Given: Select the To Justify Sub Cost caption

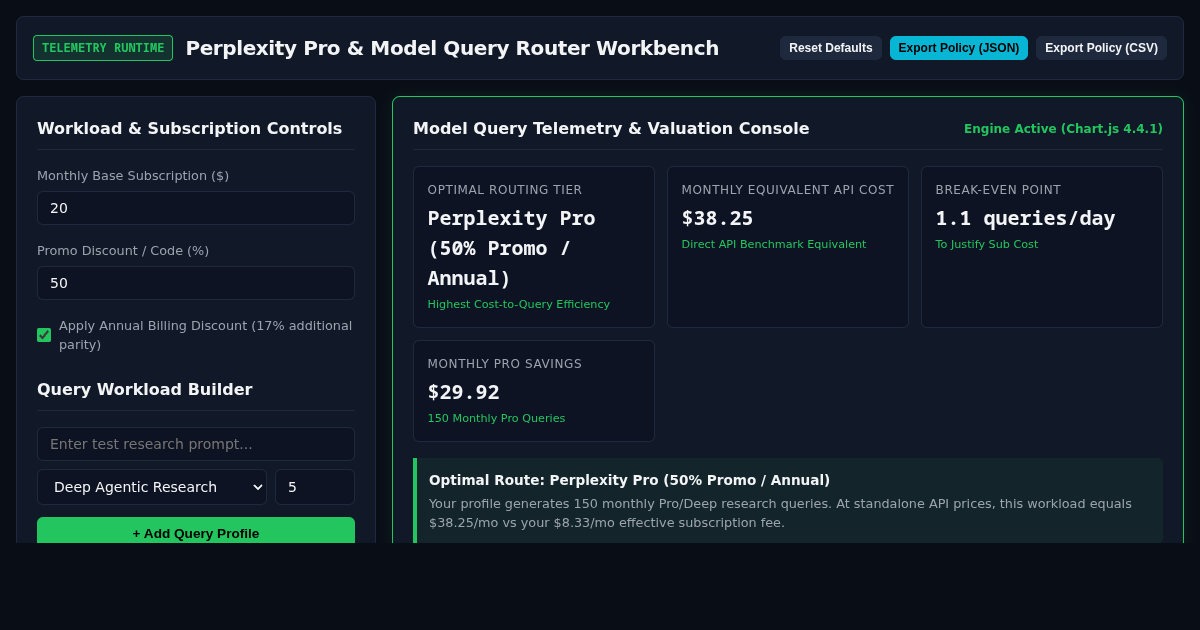Looking at the screenshot, I should (x=987, y=244).
